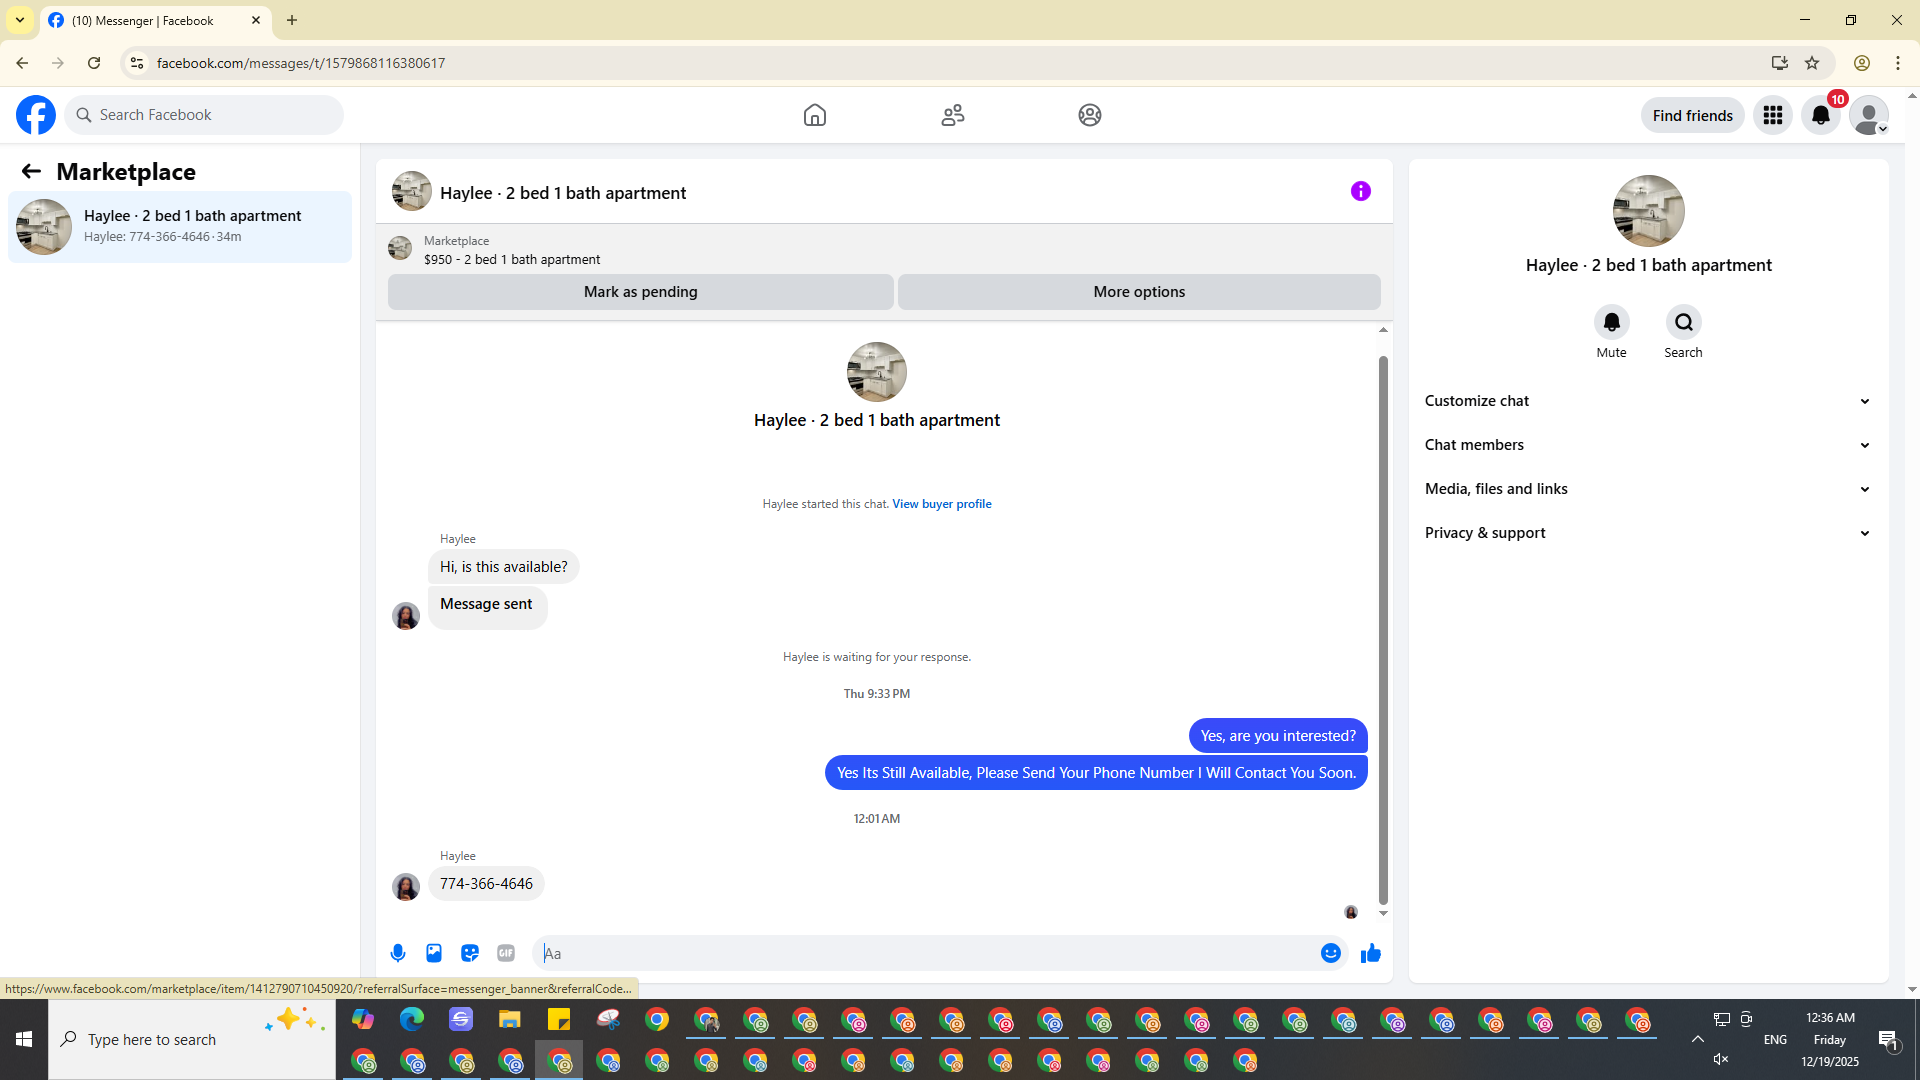Open View buyer profile link
The width and height of the screenshot is (1920, 1080).
point(941,504)
